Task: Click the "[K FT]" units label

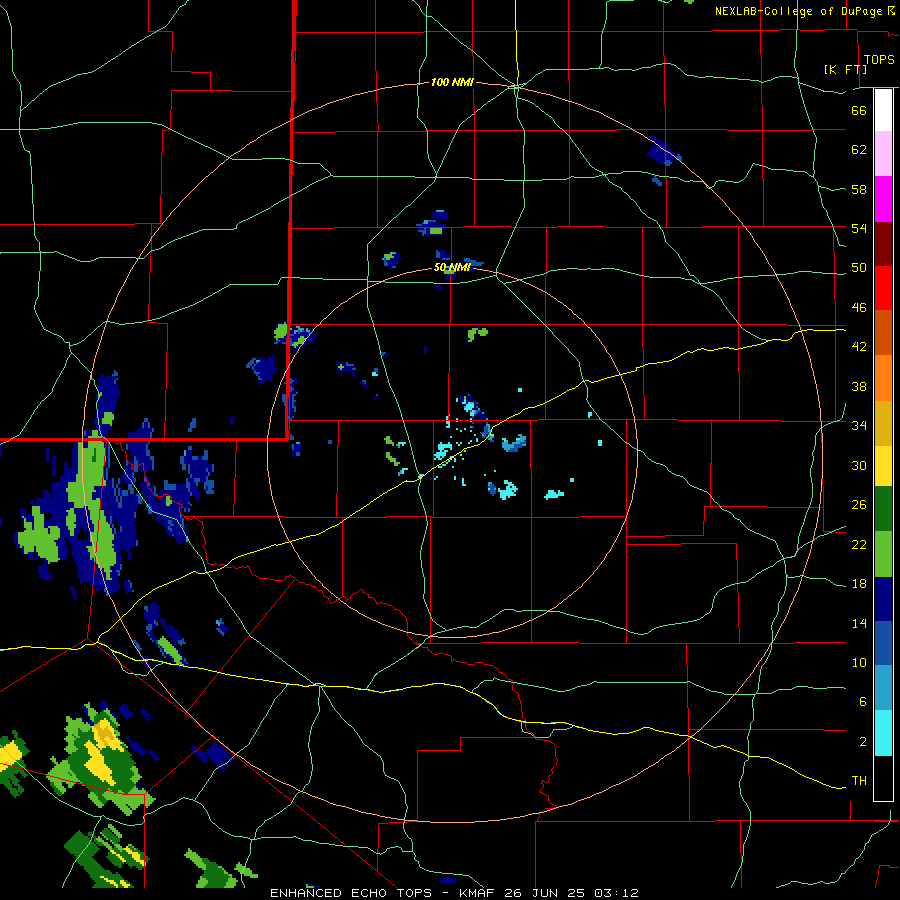Action: pyautogui.click(x=845, y=69)
